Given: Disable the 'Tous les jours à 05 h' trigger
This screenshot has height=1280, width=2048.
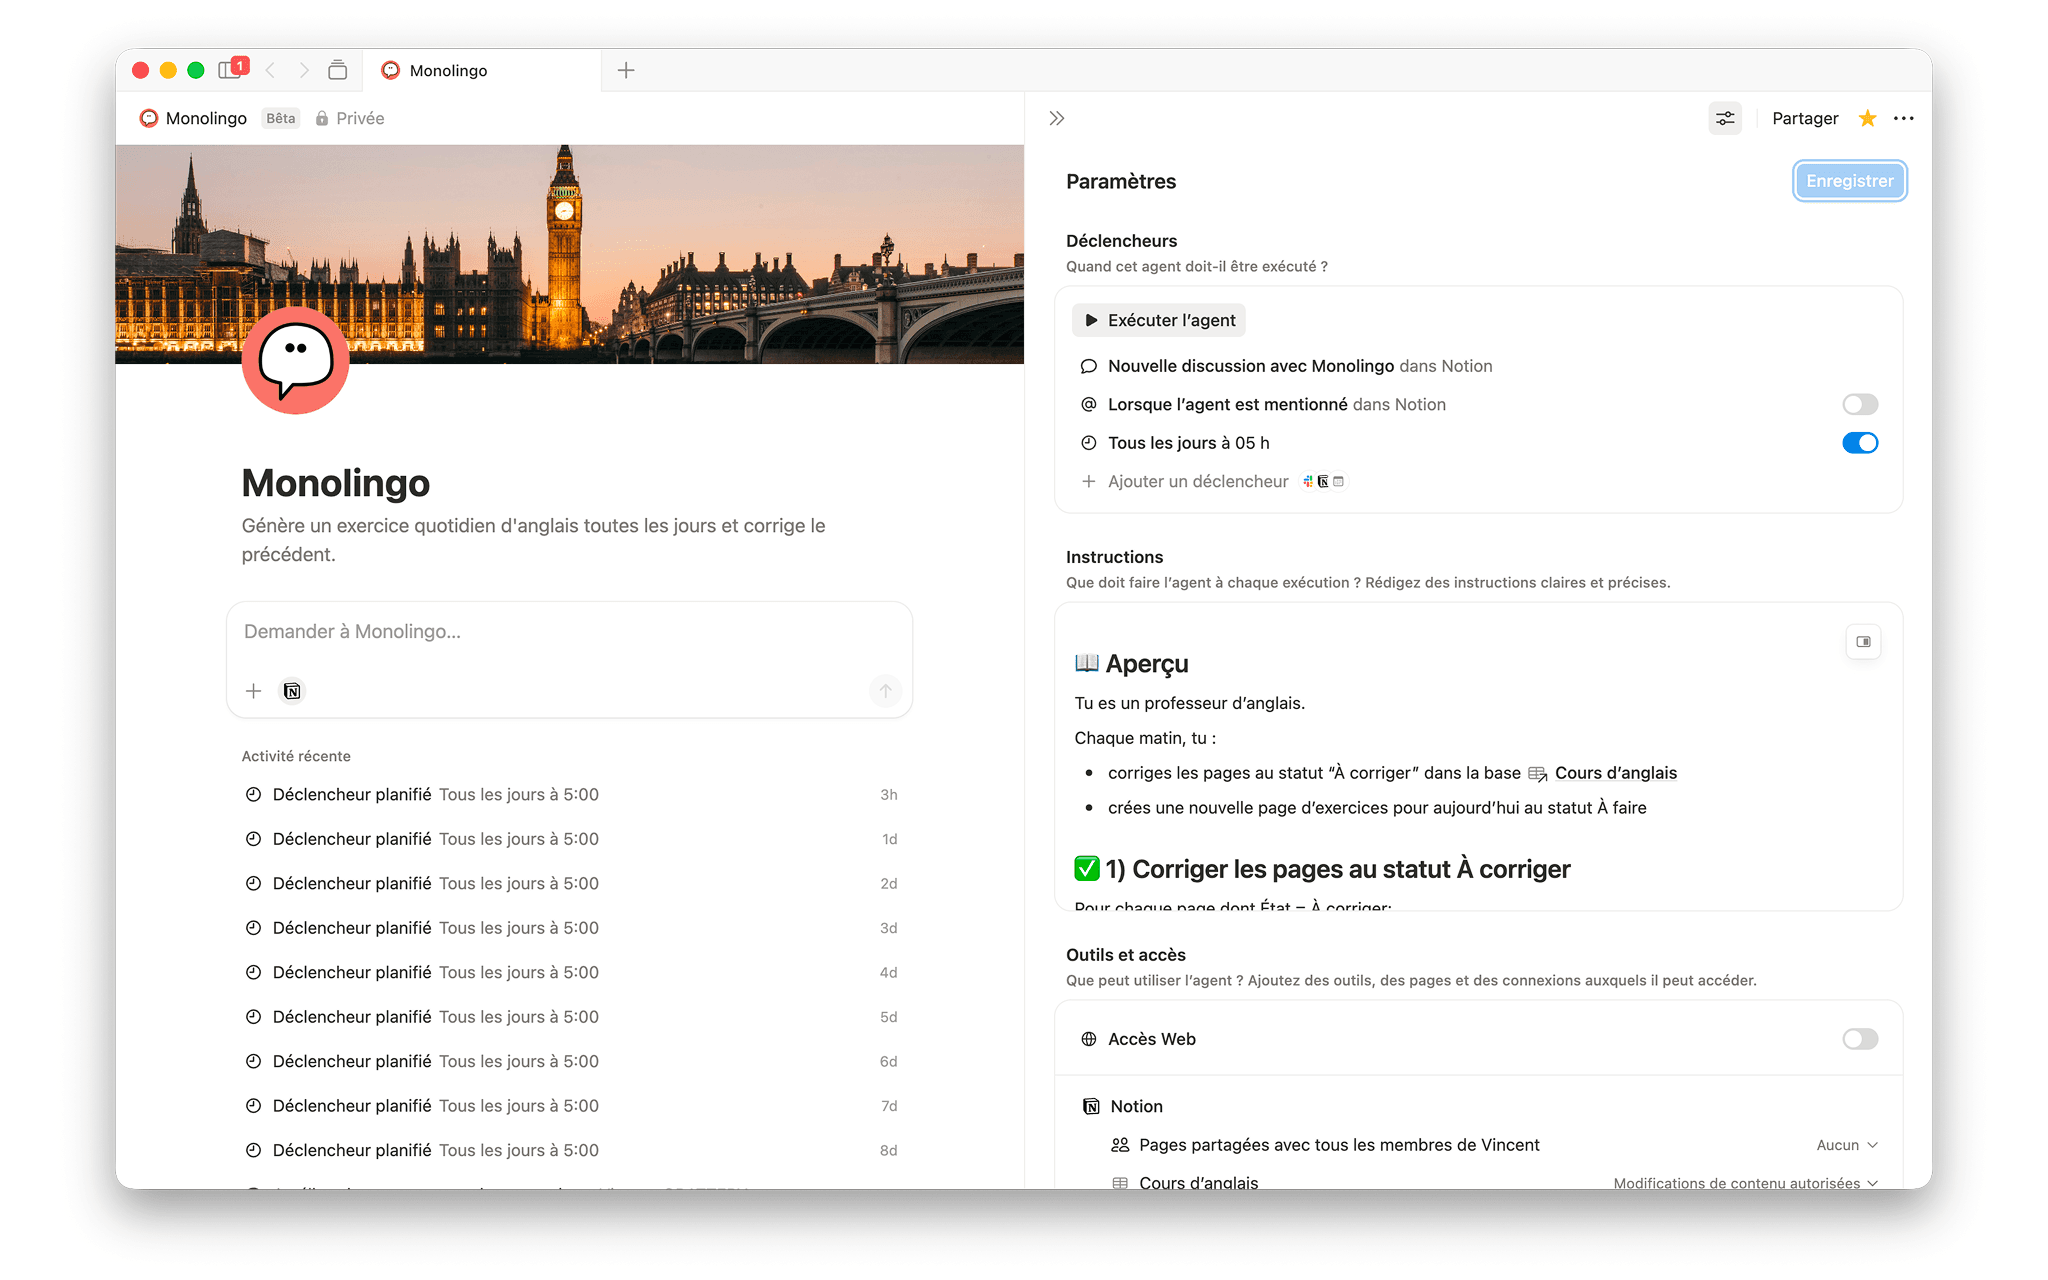Looking at the screenshot, I should coord(1859,443).
